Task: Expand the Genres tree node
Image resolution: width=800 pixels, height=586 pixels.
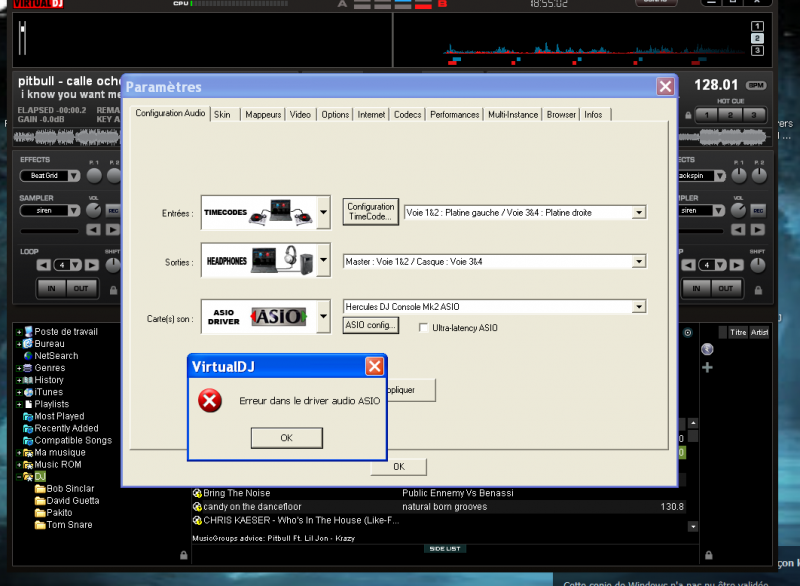Action: (x=19, y=368)
